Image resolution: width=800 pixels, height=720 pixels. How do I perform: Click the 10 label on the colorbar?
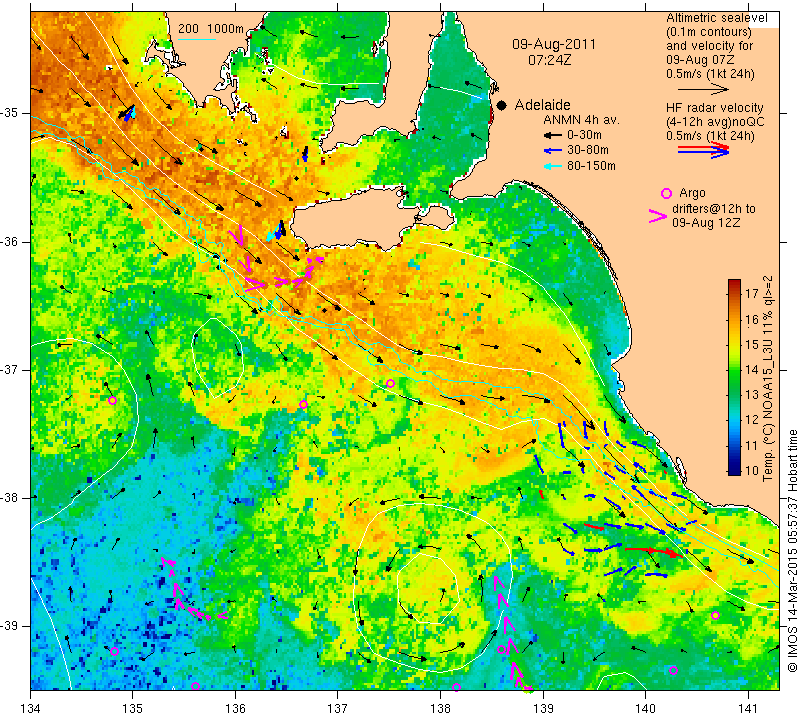(x=752, y=470)
